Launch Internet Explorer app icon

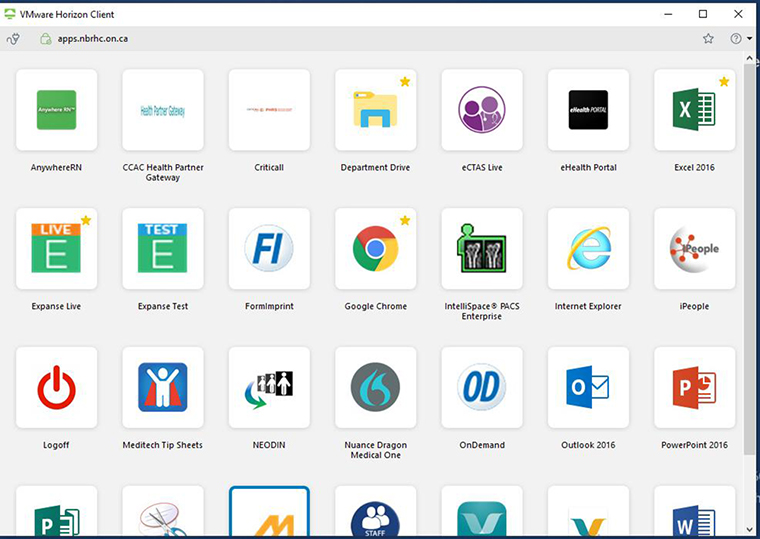[x=588, y=249]
